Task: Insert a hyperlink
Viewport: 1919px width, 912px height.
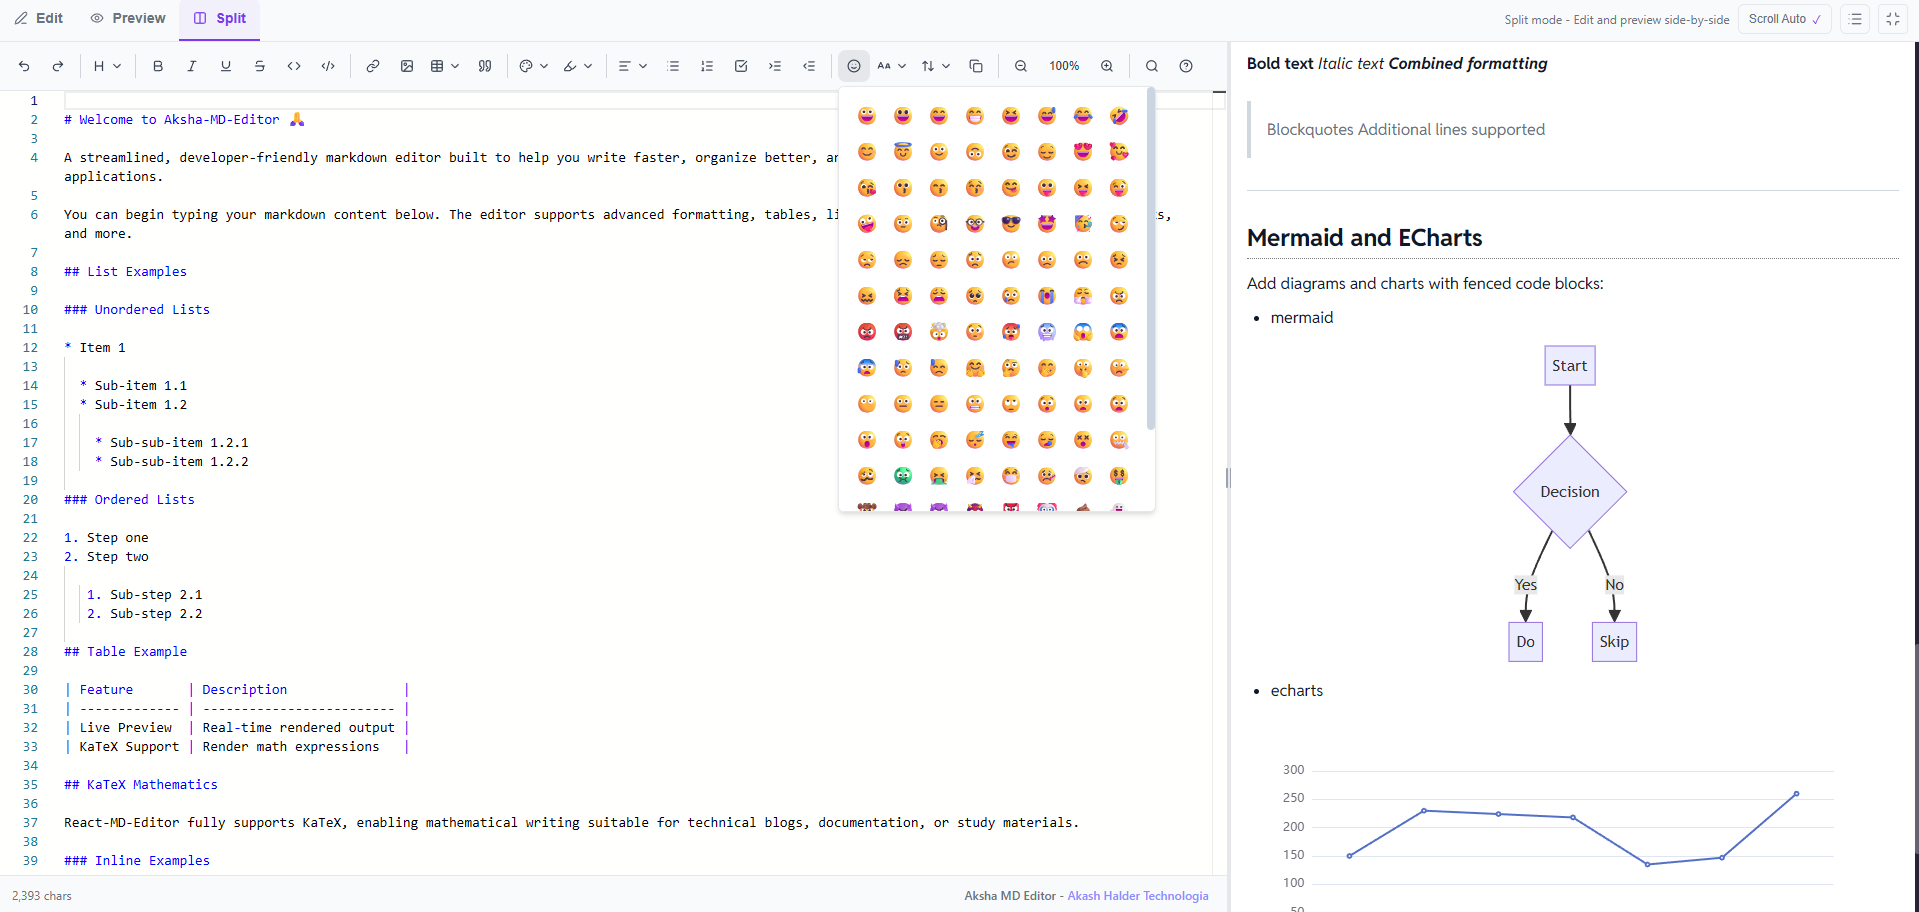Action: point(373,66)
